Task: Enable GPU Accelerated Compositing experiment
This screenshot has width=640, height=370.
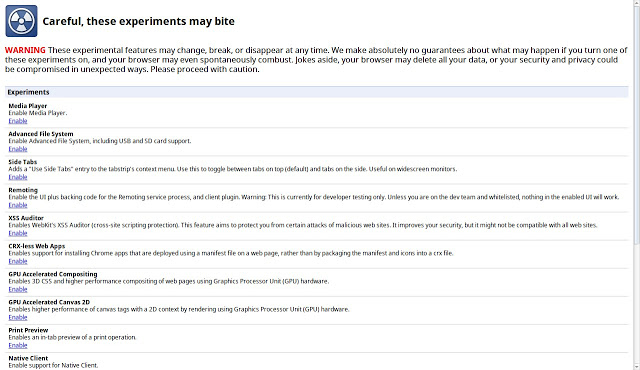Action: pyautogui.click(x=18, y=290)
